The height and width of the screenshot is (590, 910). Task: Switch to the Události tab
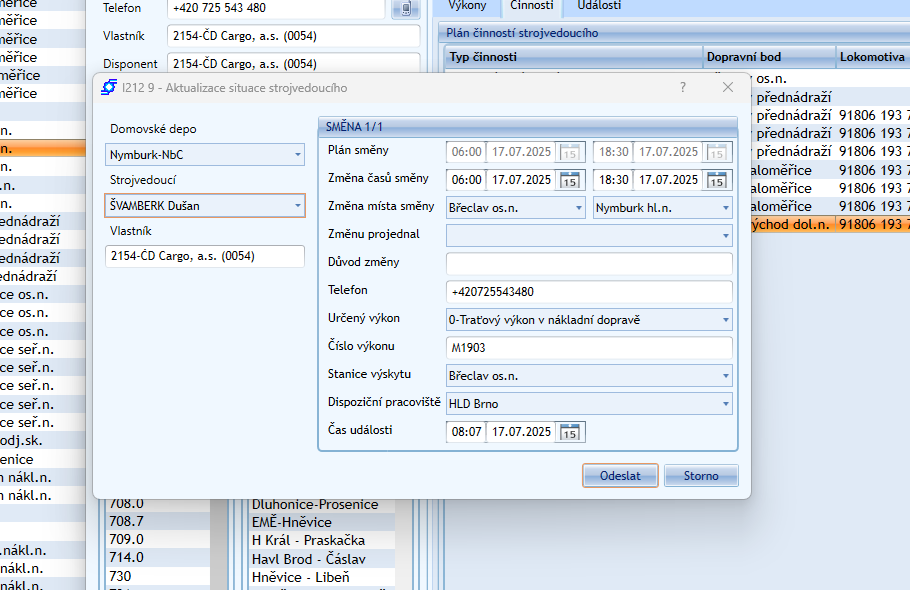599,6
